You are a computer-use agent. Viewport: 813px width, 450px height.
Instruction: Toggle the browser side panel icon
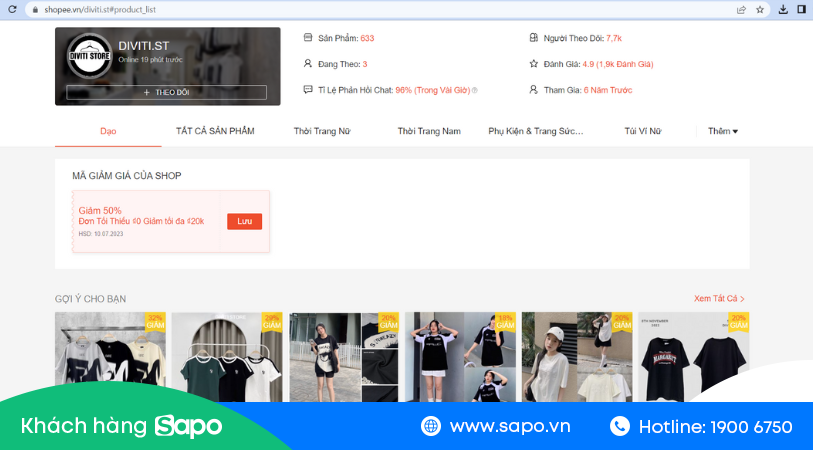point(801,9)
